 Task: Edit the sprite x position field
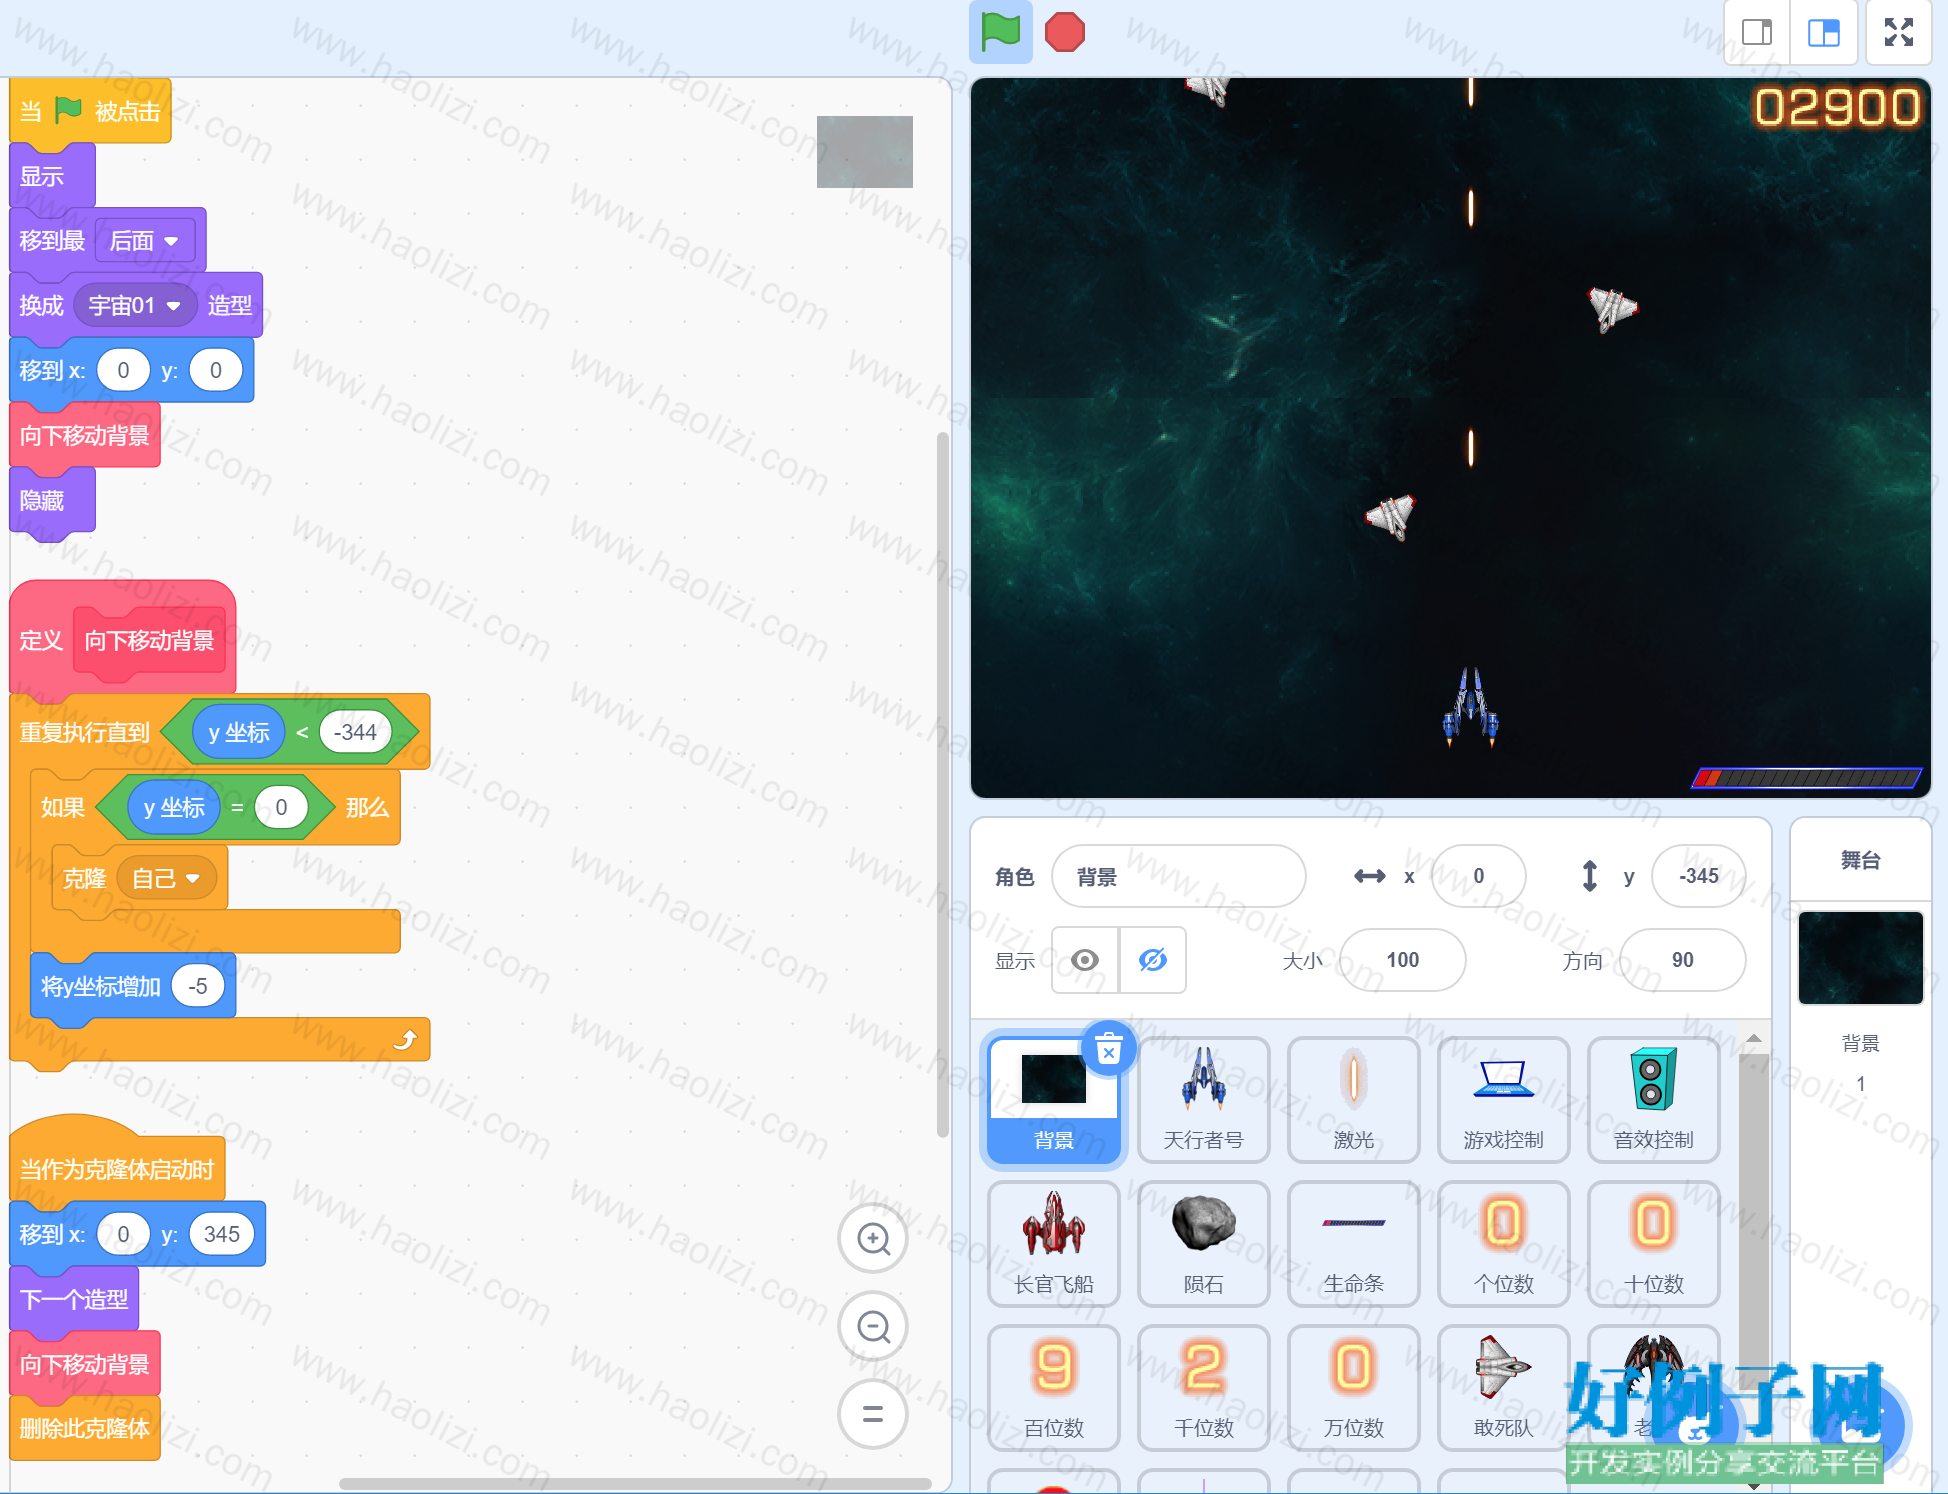(x=1478, y=876)
